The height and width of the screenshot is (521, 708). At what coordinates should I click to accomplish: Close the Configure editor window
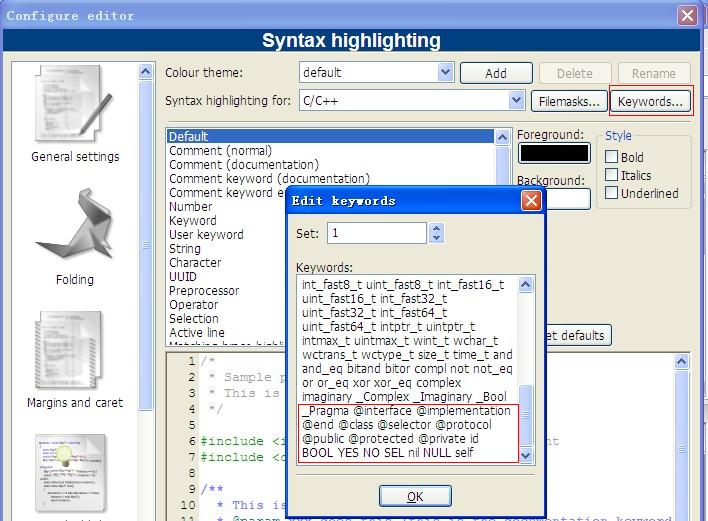(687, 15)
